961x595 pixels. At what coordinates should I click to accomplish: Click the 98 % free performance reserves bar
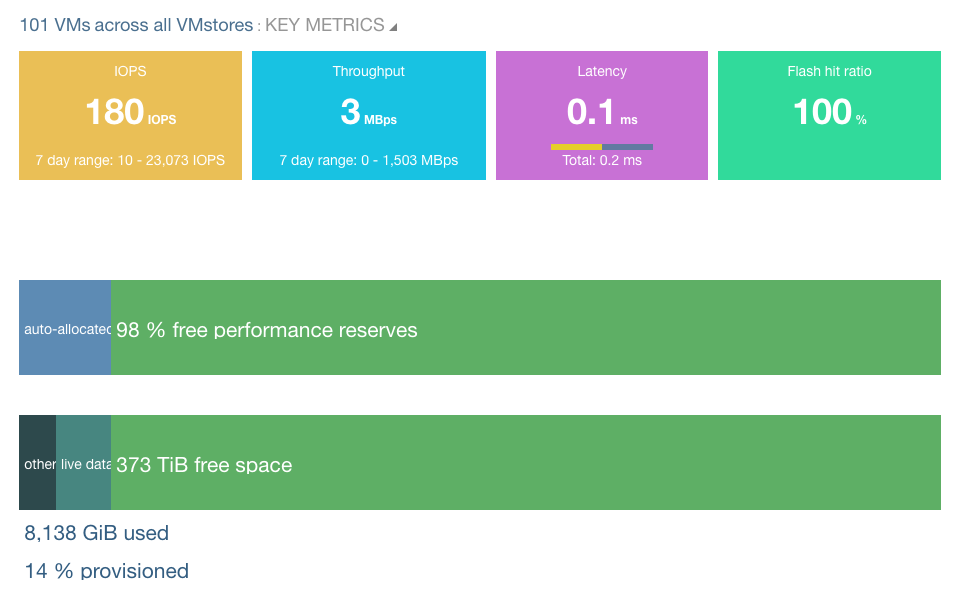pos(525,328)
